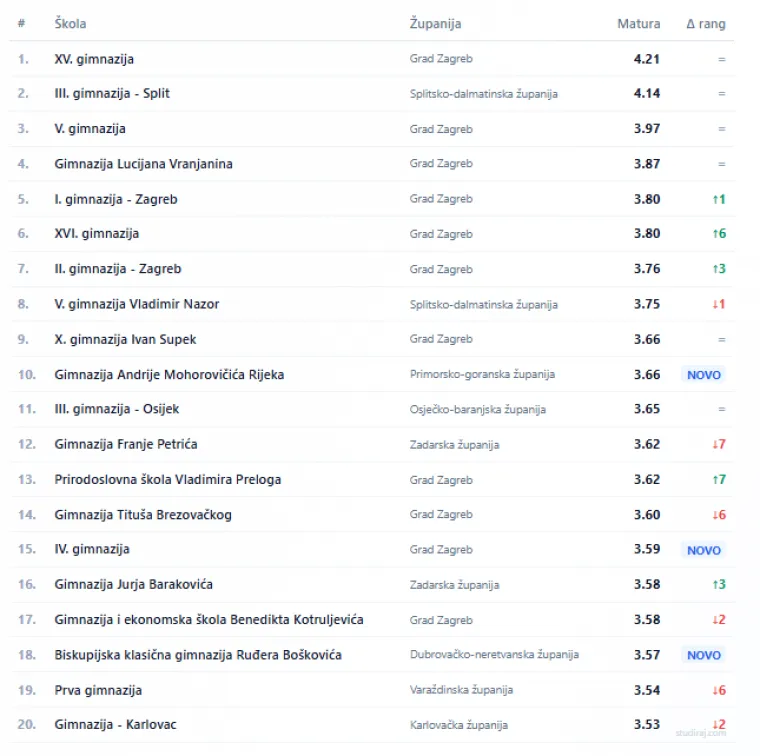Viewport: 760px width, 756px height.
Task: Click the NOVO badge beside IV. gimnazija
Action: (704, 550)
